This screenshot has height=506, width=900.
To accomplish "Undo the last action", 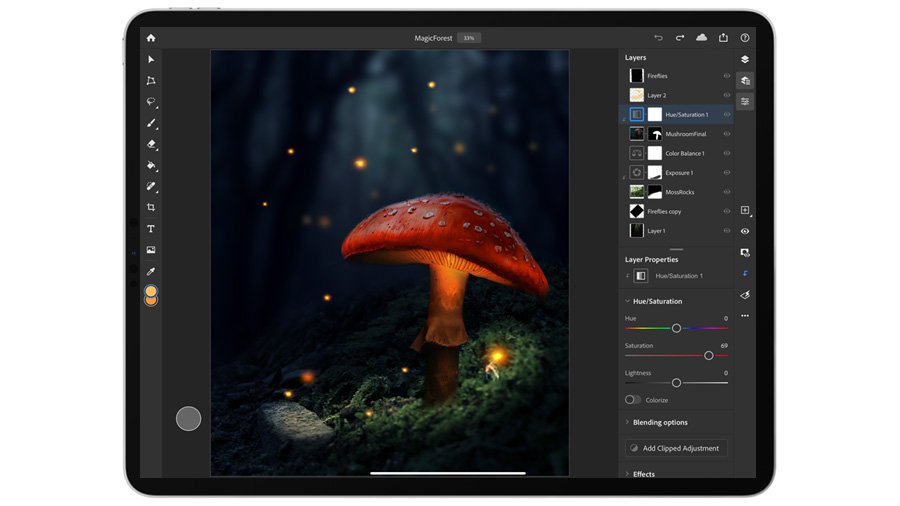I will tap(658, 38).
